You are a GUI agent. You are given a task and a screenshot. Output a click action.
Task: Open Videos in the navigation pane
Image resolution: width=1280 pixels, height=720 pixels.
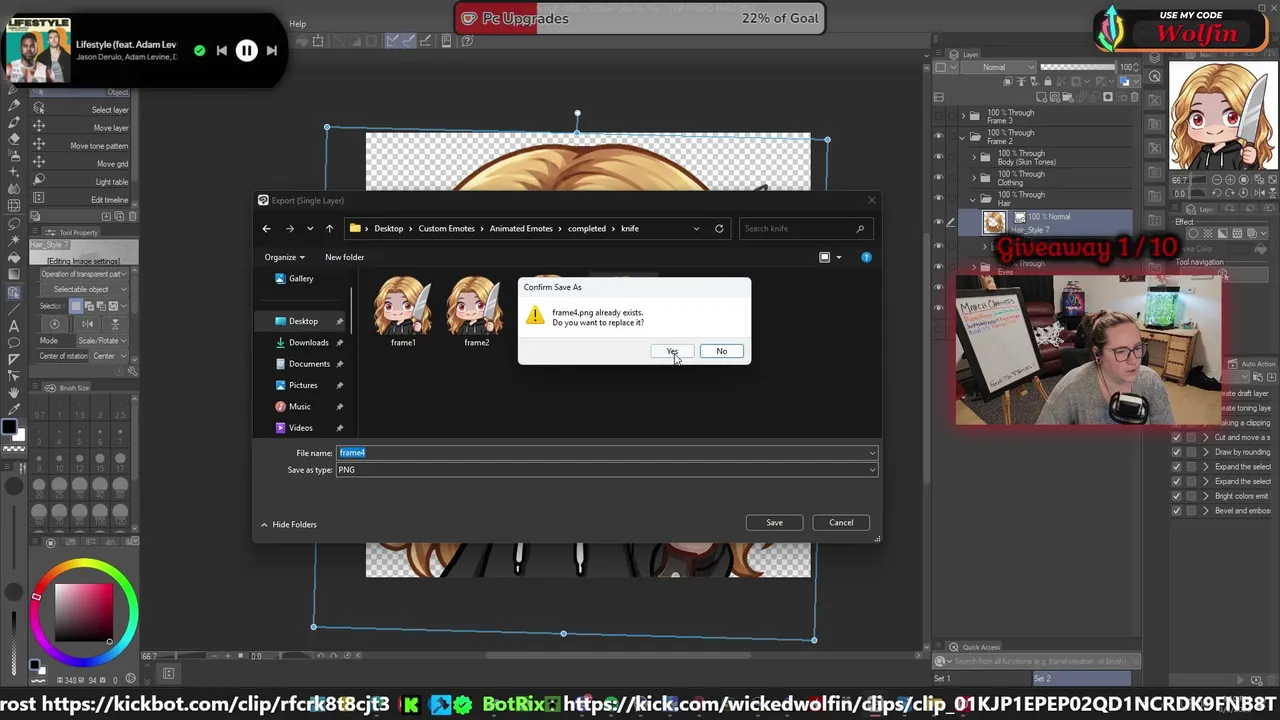point(301,428)
